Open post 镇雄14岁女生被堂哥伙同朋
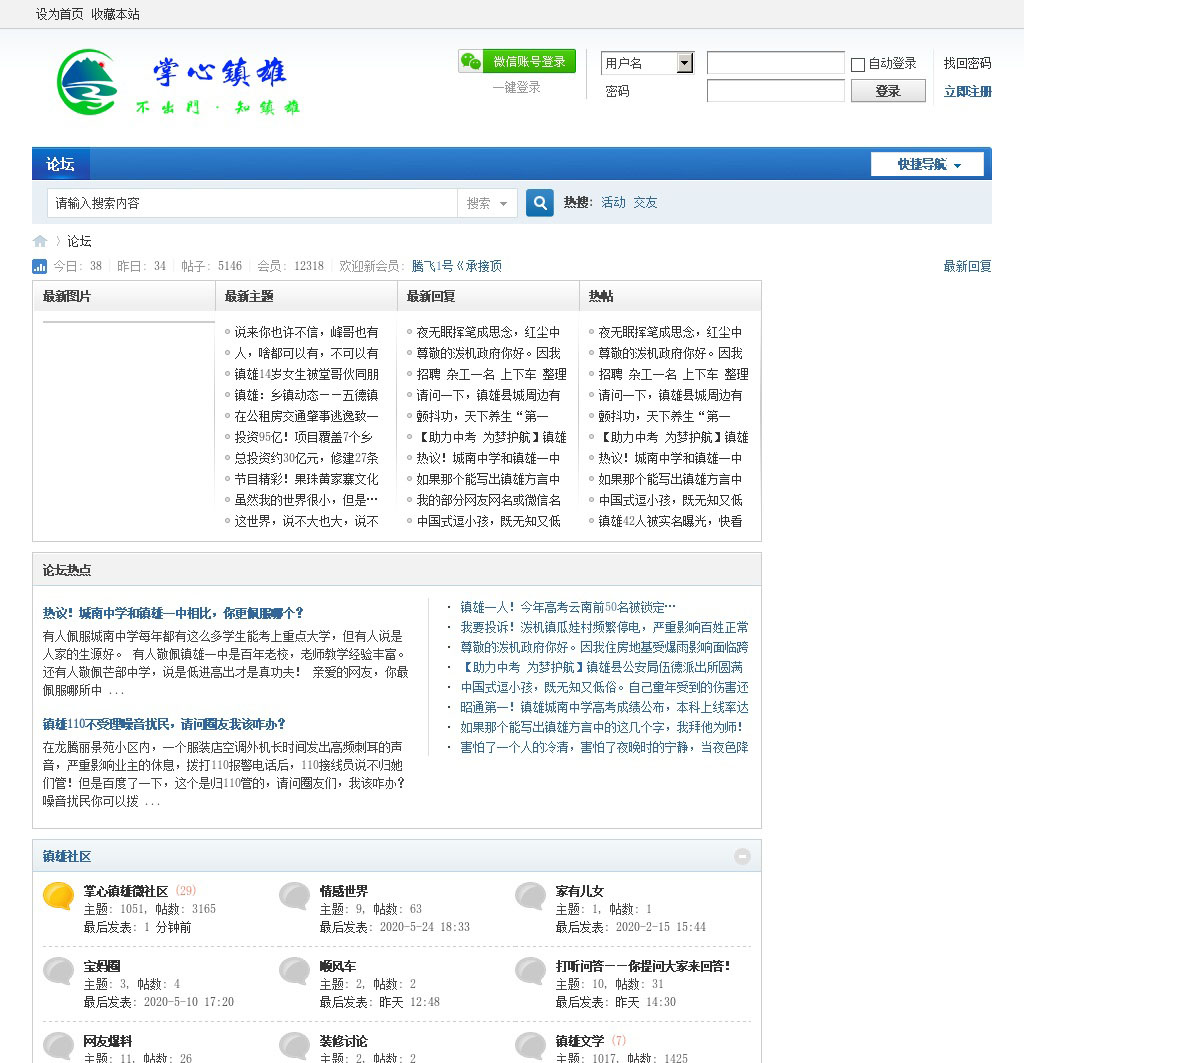This screenshot has width=1200, height=1063. click(306, 374)
